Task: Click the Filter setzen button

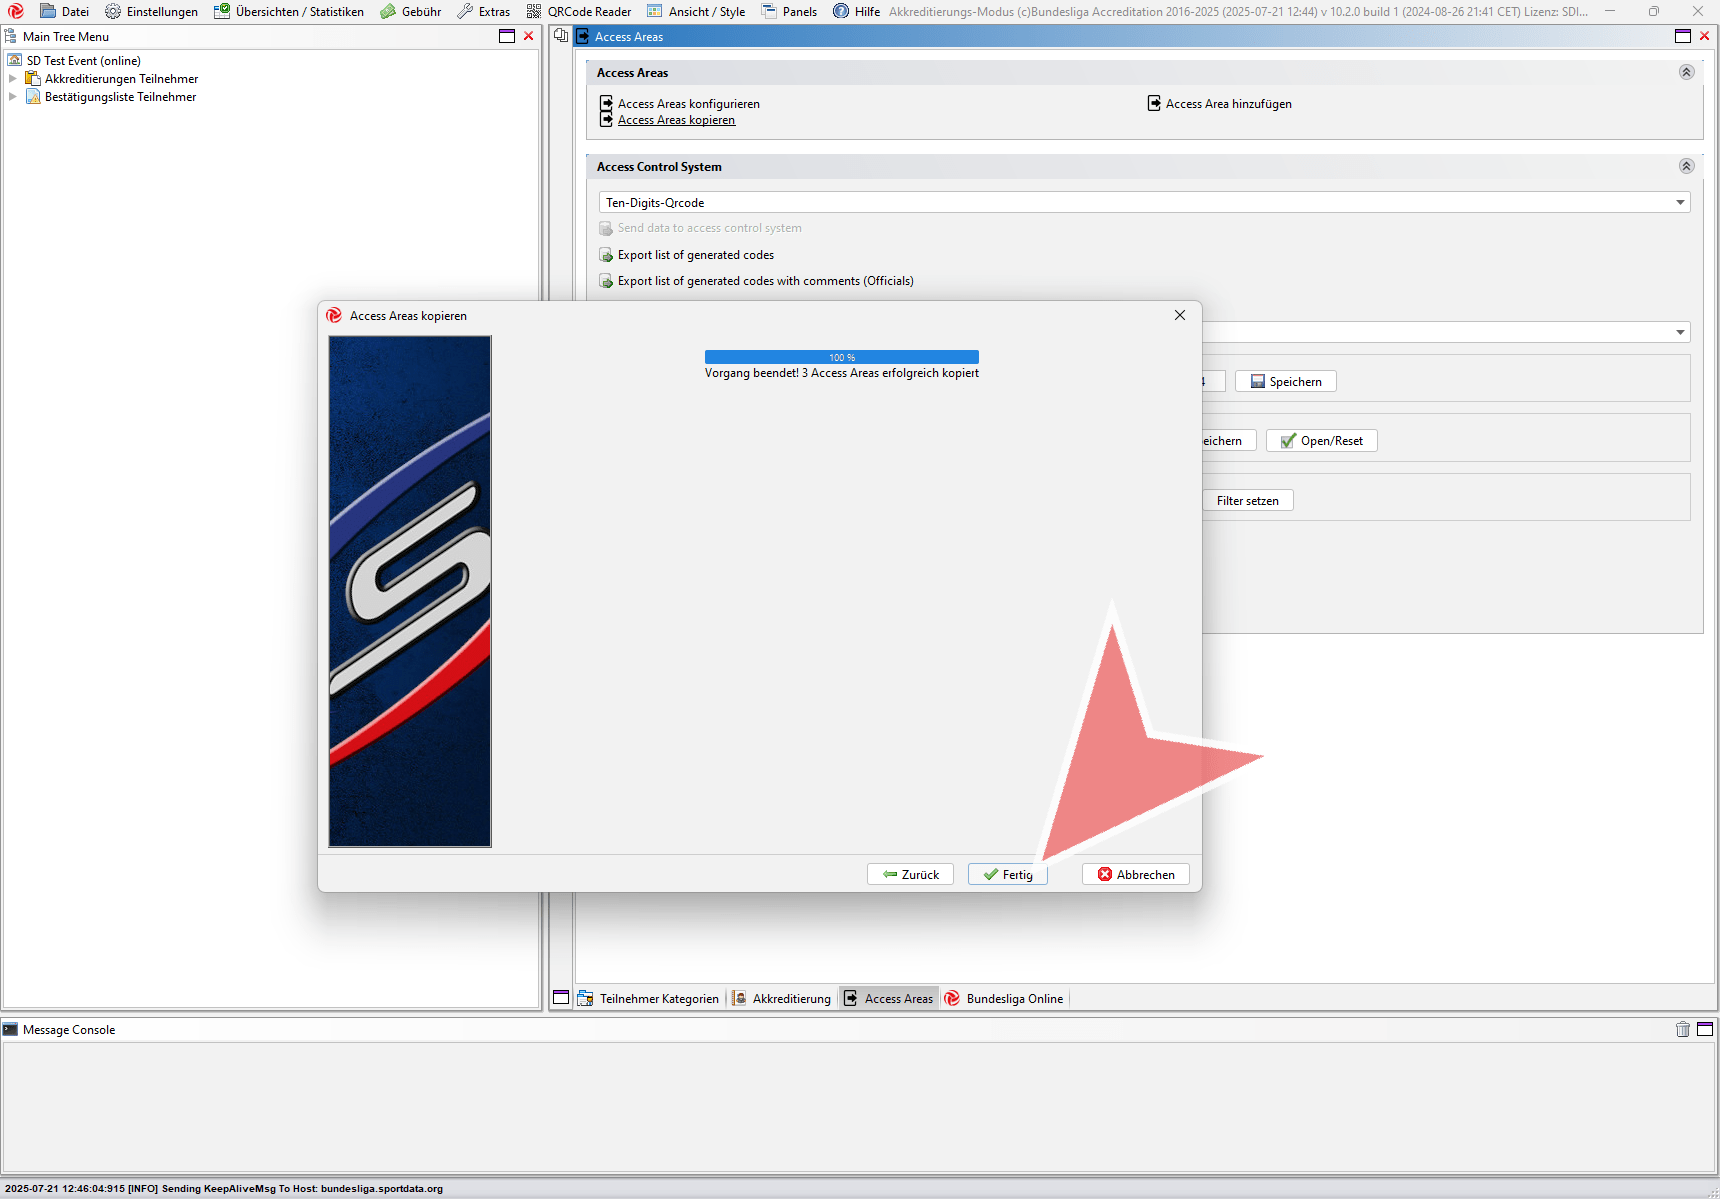Action: [x=1247, y=500]
